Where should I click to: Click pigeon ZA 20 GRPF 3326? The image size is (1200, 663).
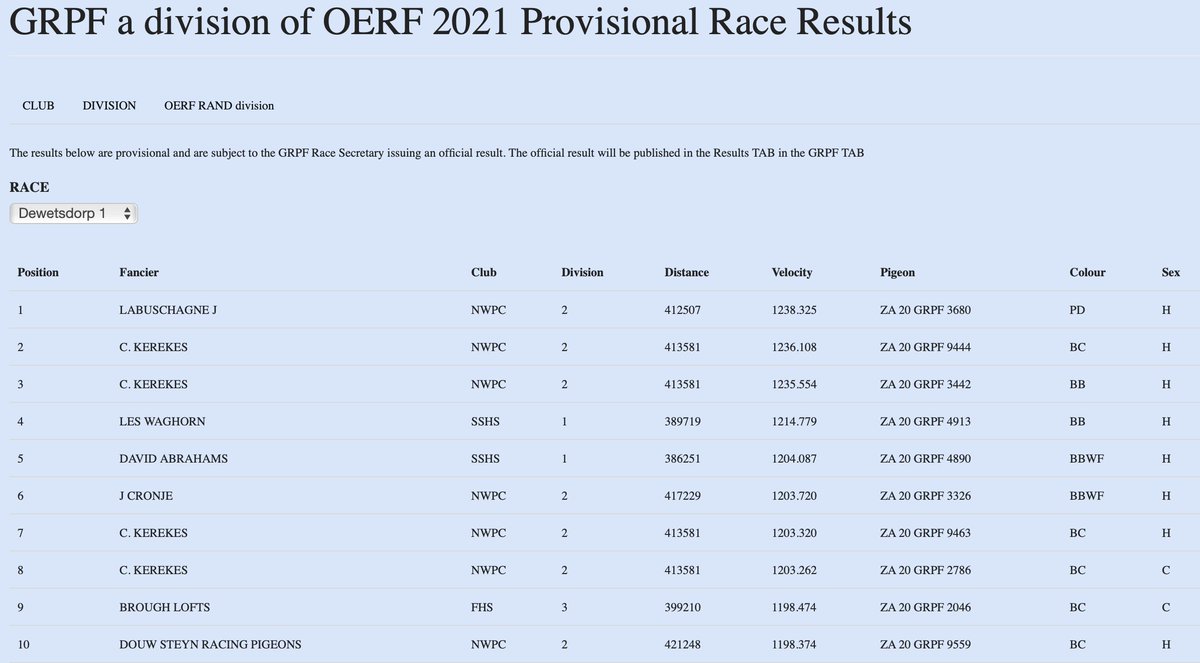(x=925, y=496)
